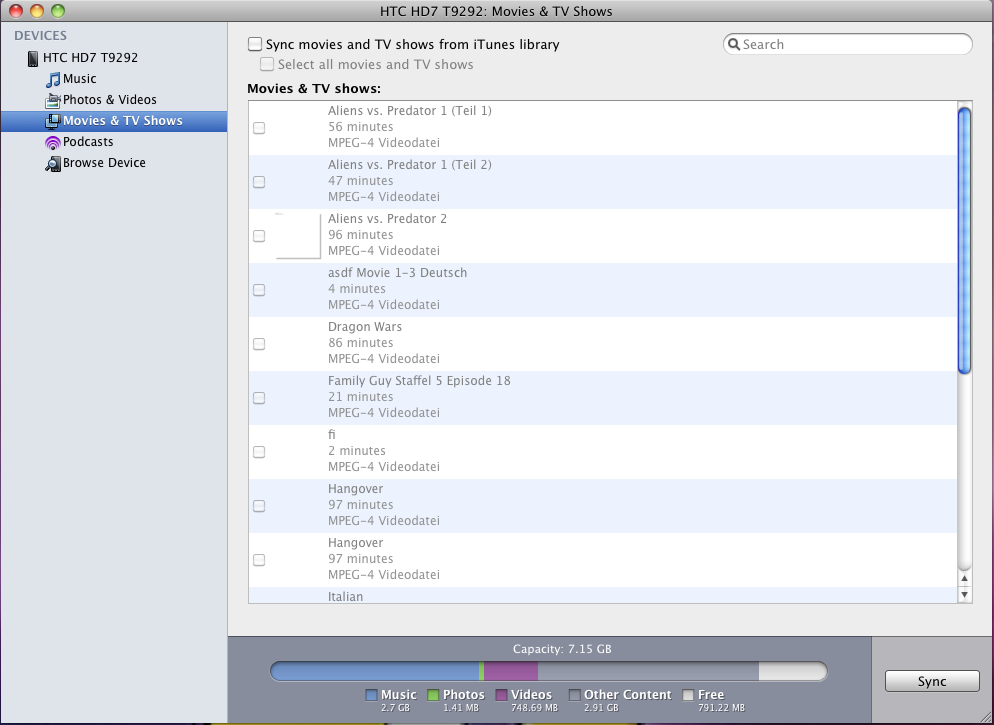Click the purple Videos segment of capacity bar
Screen dimensions: 994x725
coord(511,671)
